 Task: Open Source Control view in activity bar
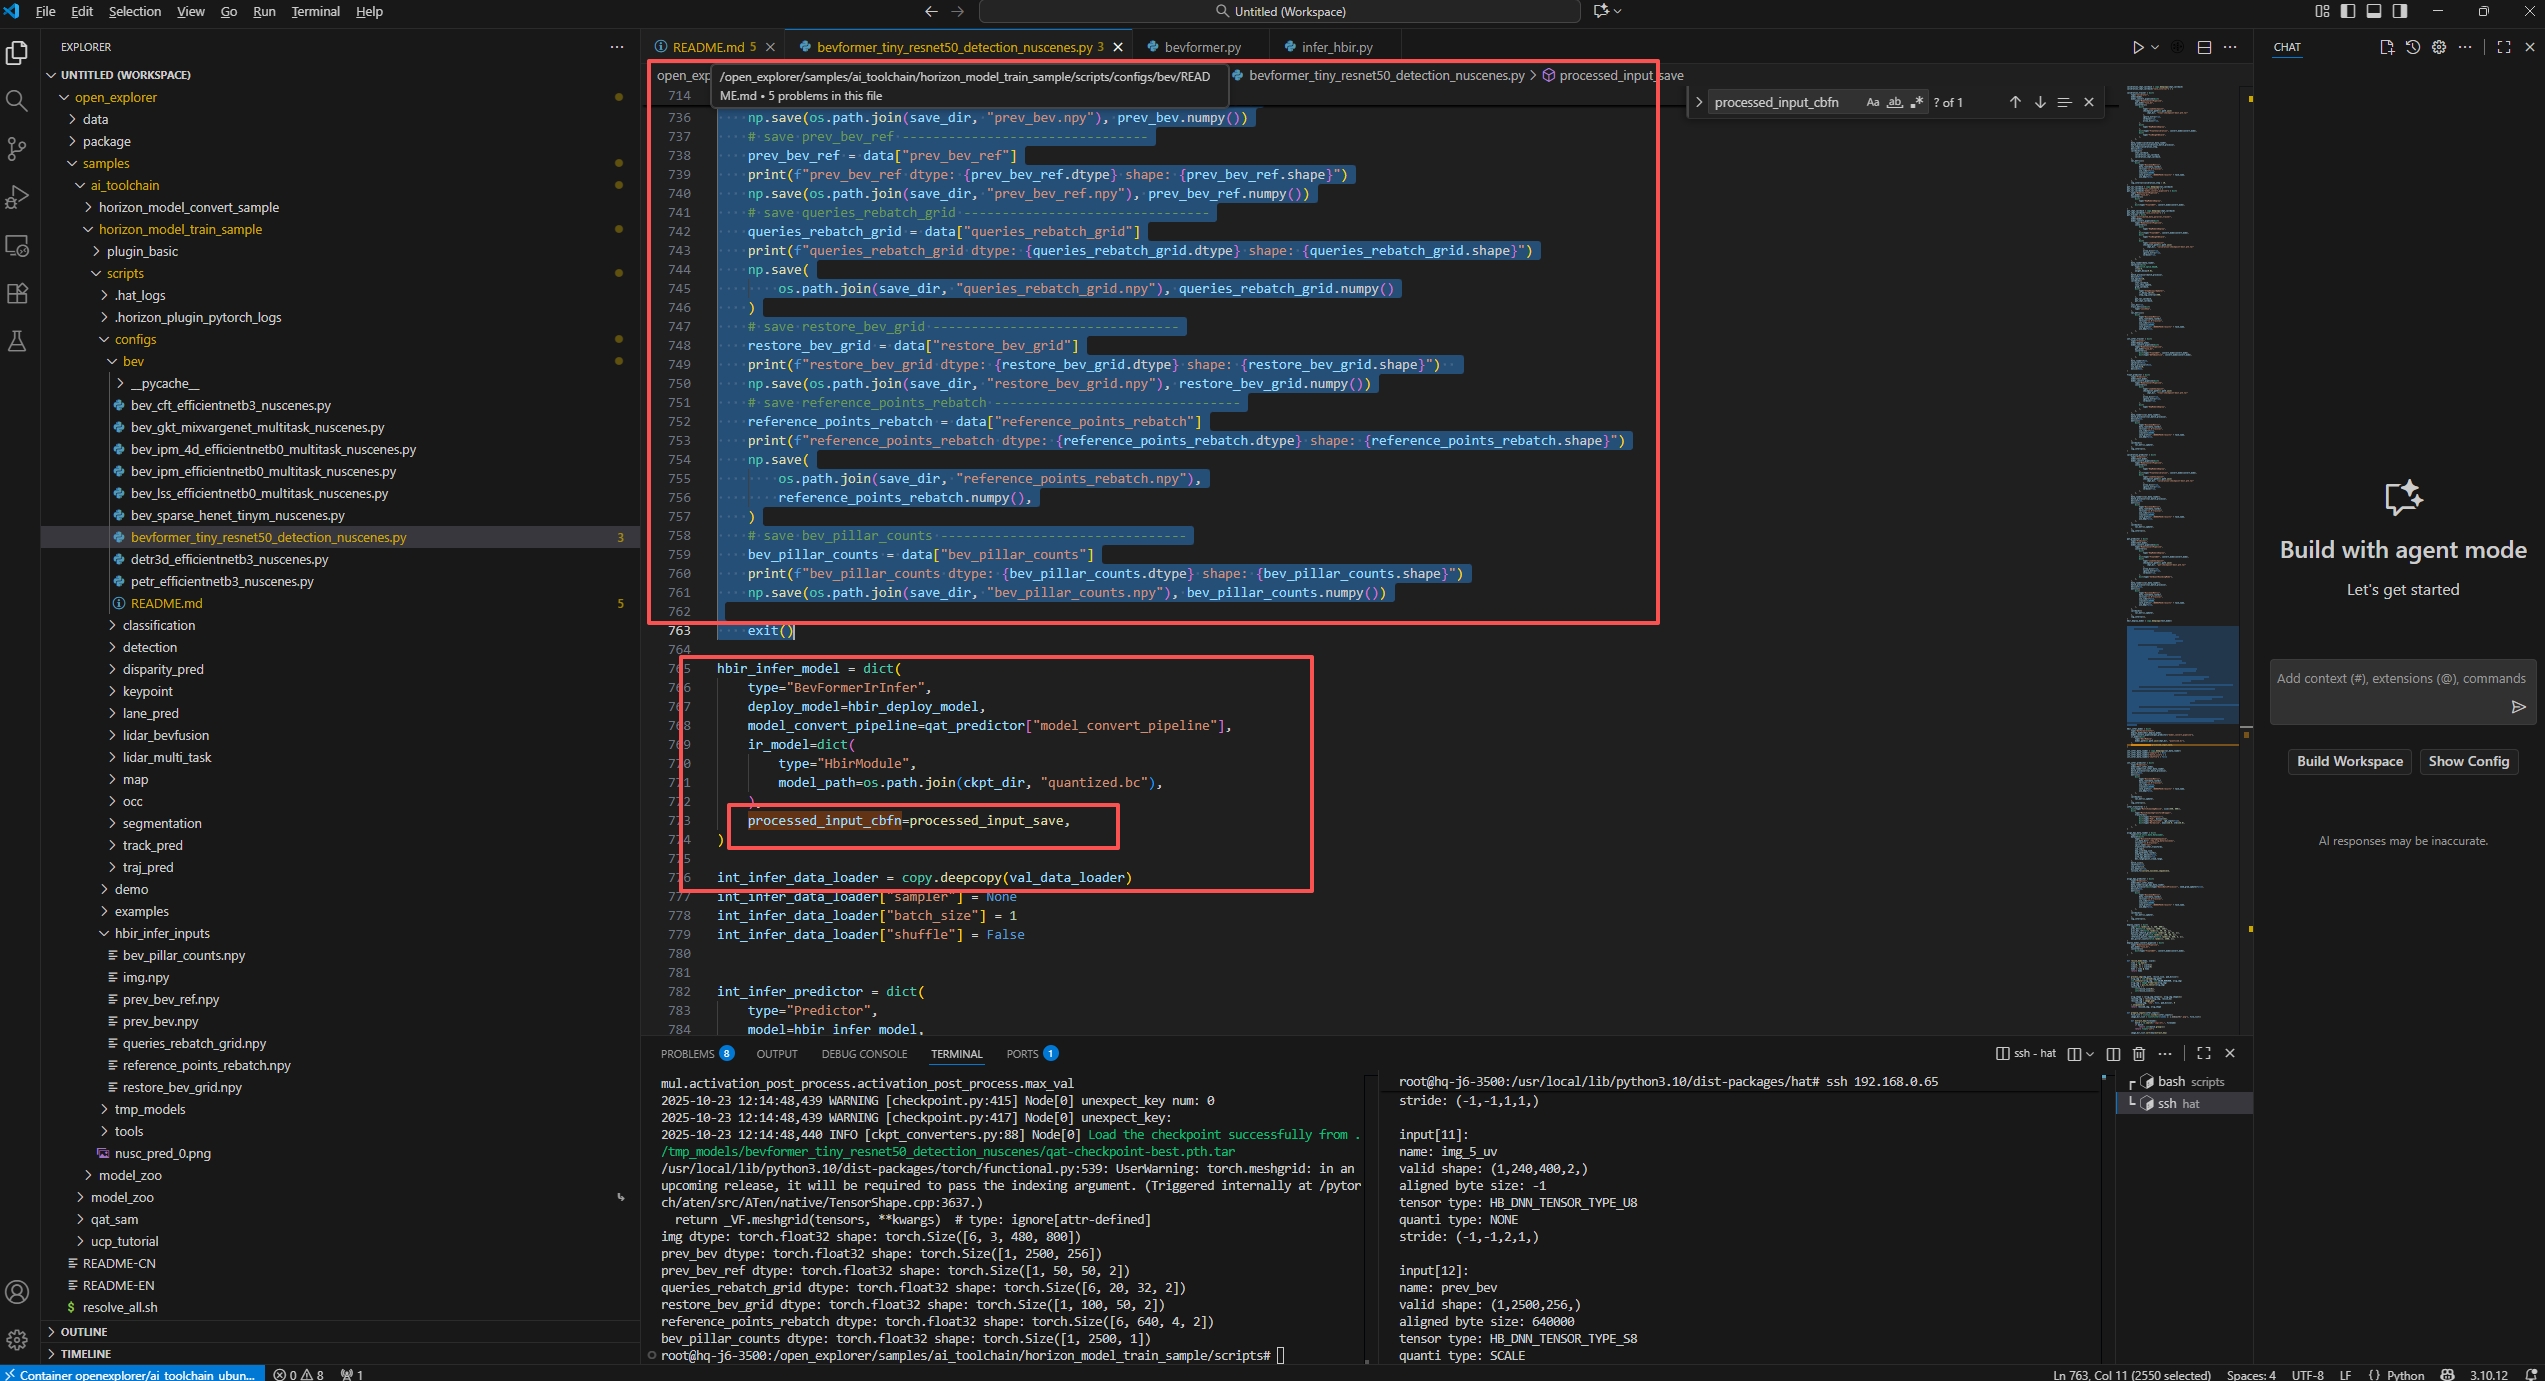17,149
